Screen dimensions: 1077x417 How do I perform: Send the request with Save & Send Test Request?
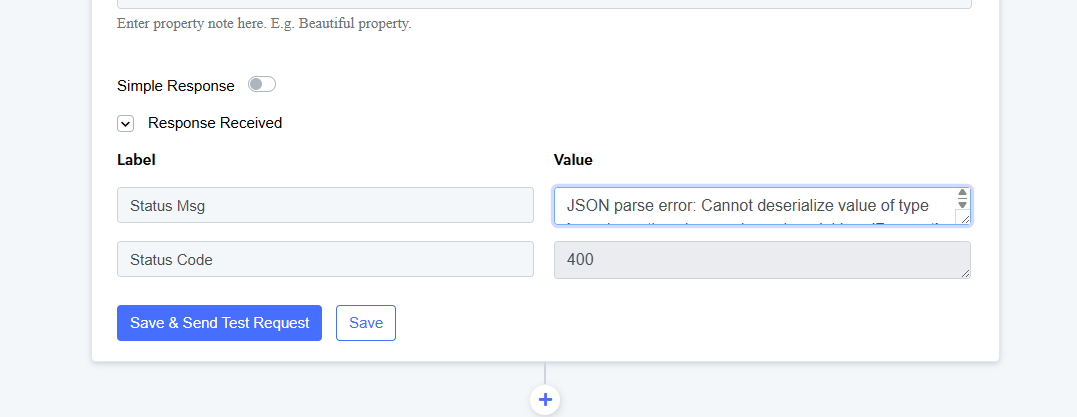[219, 323]
